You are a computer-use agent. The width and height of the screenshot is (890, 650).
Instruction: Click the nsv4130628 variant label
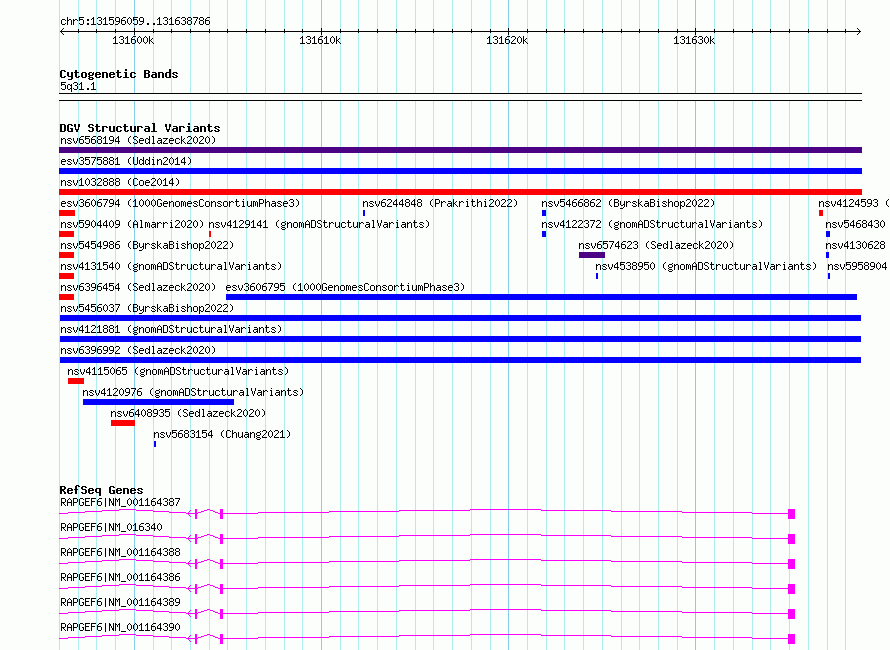point(855,245)
